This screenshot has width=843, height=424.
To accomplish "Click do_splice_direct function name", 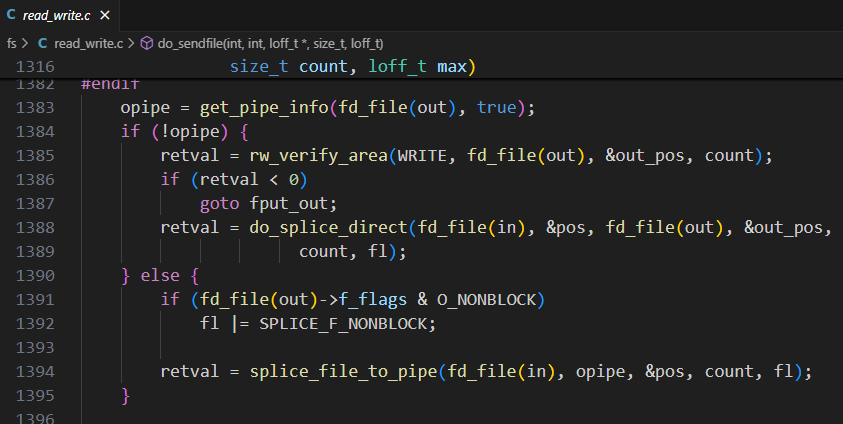I will (328, 227).
